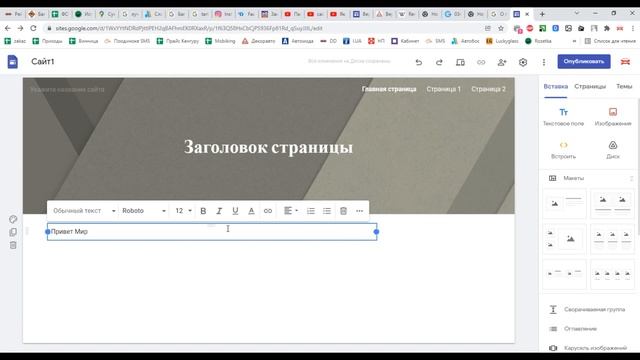
Task: Open the Roboto font dropdown
Action: click(x=144, y=211)
